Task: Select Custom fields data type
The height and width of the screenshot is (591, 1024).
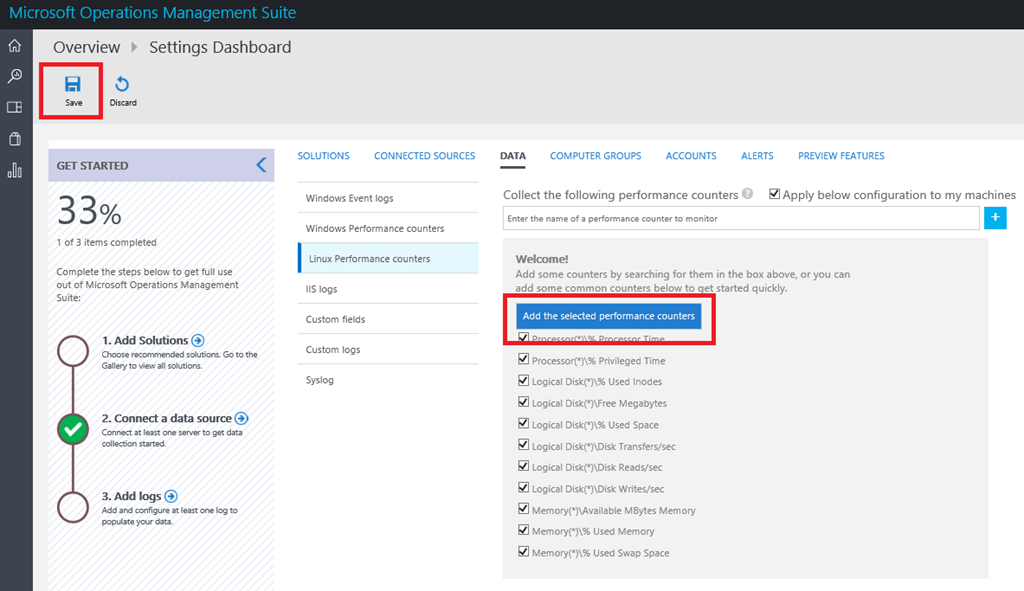Action: point(388,319)
